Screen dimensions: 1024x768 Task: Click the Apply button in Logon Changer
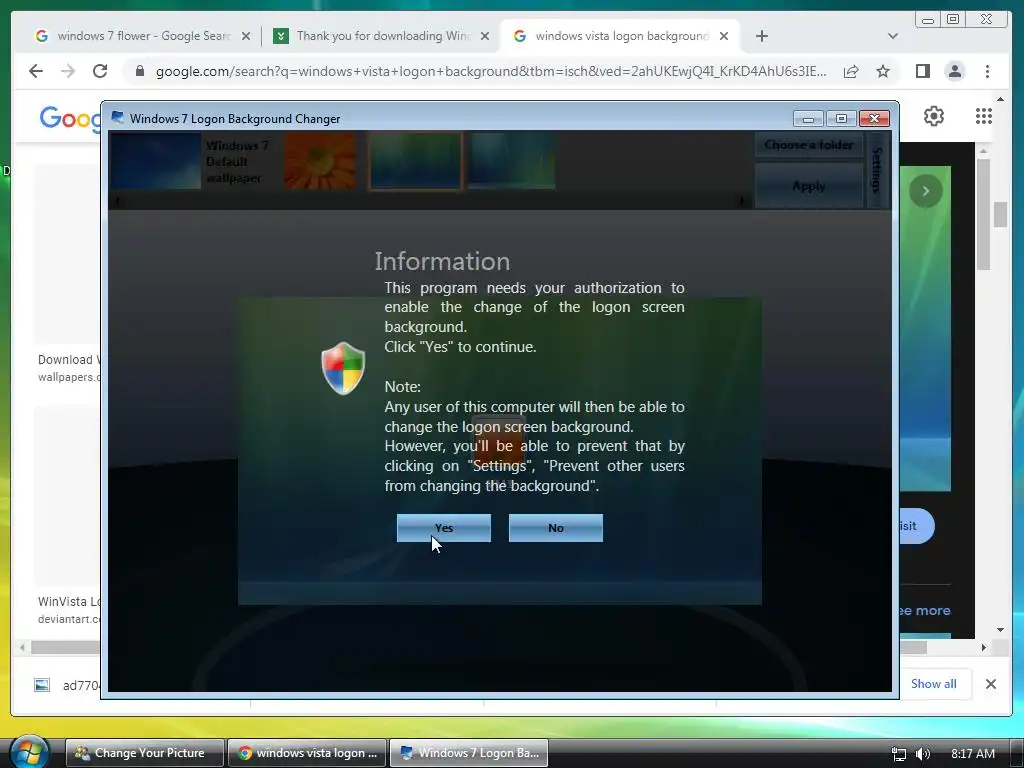(x=808, y=186)
